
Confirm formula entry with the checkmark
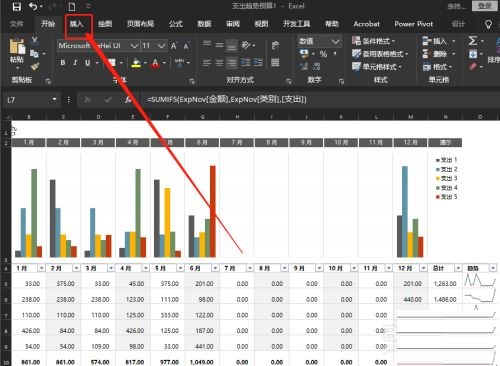[x=108, y=99]
